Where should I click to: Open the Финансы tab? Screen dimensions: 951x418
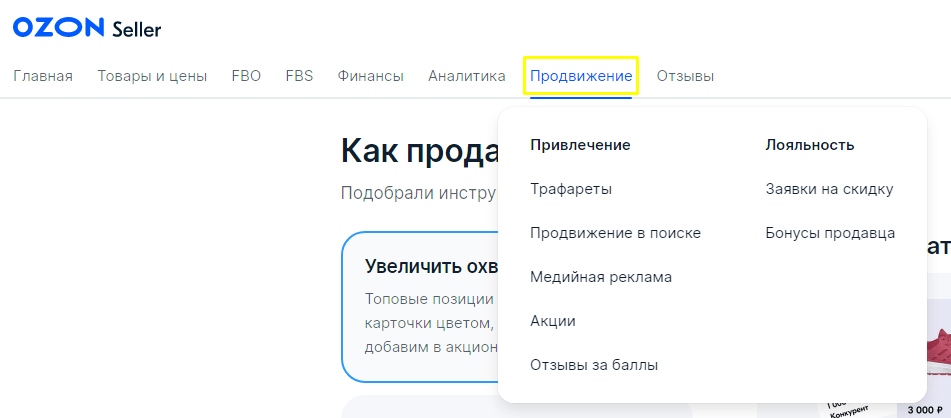pyautogui.click(x=371, y=76)
